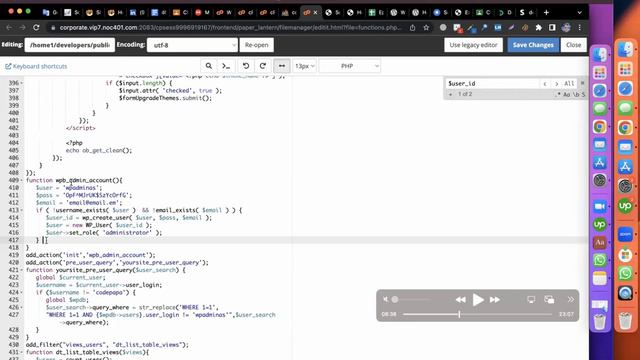This screenshot has height=360, width=640.
Task: Seek on the video progress bar
Action: pos(477,314)
